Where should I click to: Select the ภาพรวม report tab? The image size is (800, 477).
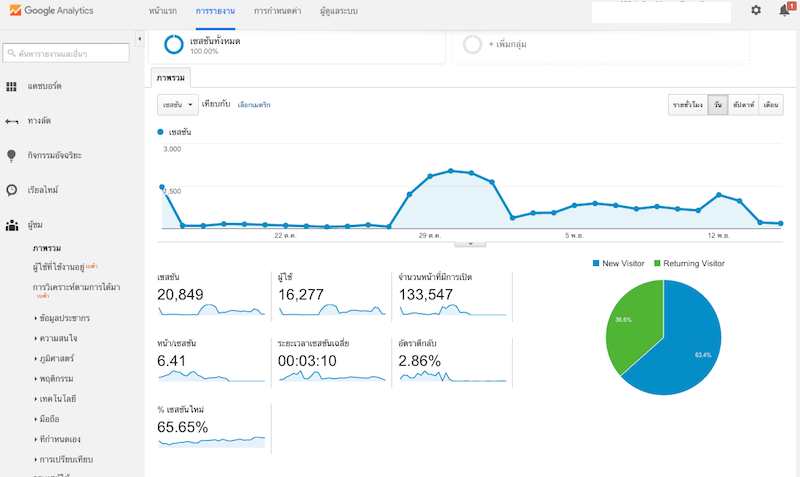[x=171, y=78]
